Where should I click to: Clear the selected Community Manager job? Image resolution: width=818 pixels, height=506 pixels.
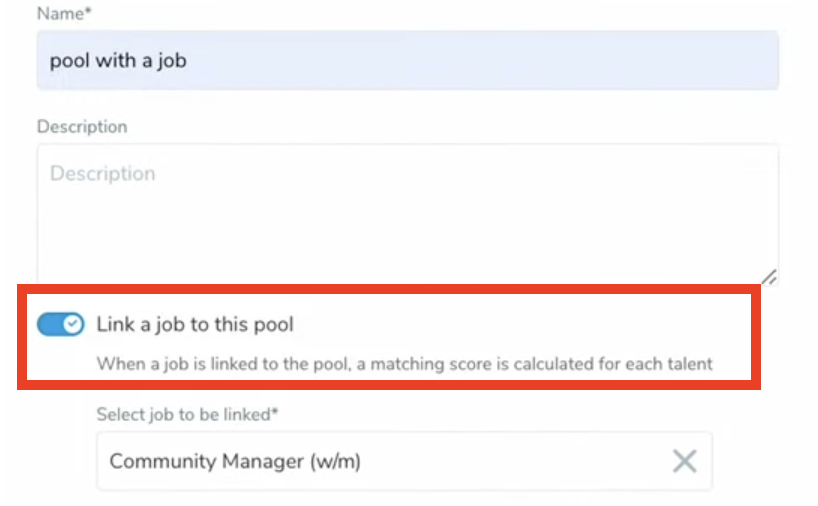(684, 461)
